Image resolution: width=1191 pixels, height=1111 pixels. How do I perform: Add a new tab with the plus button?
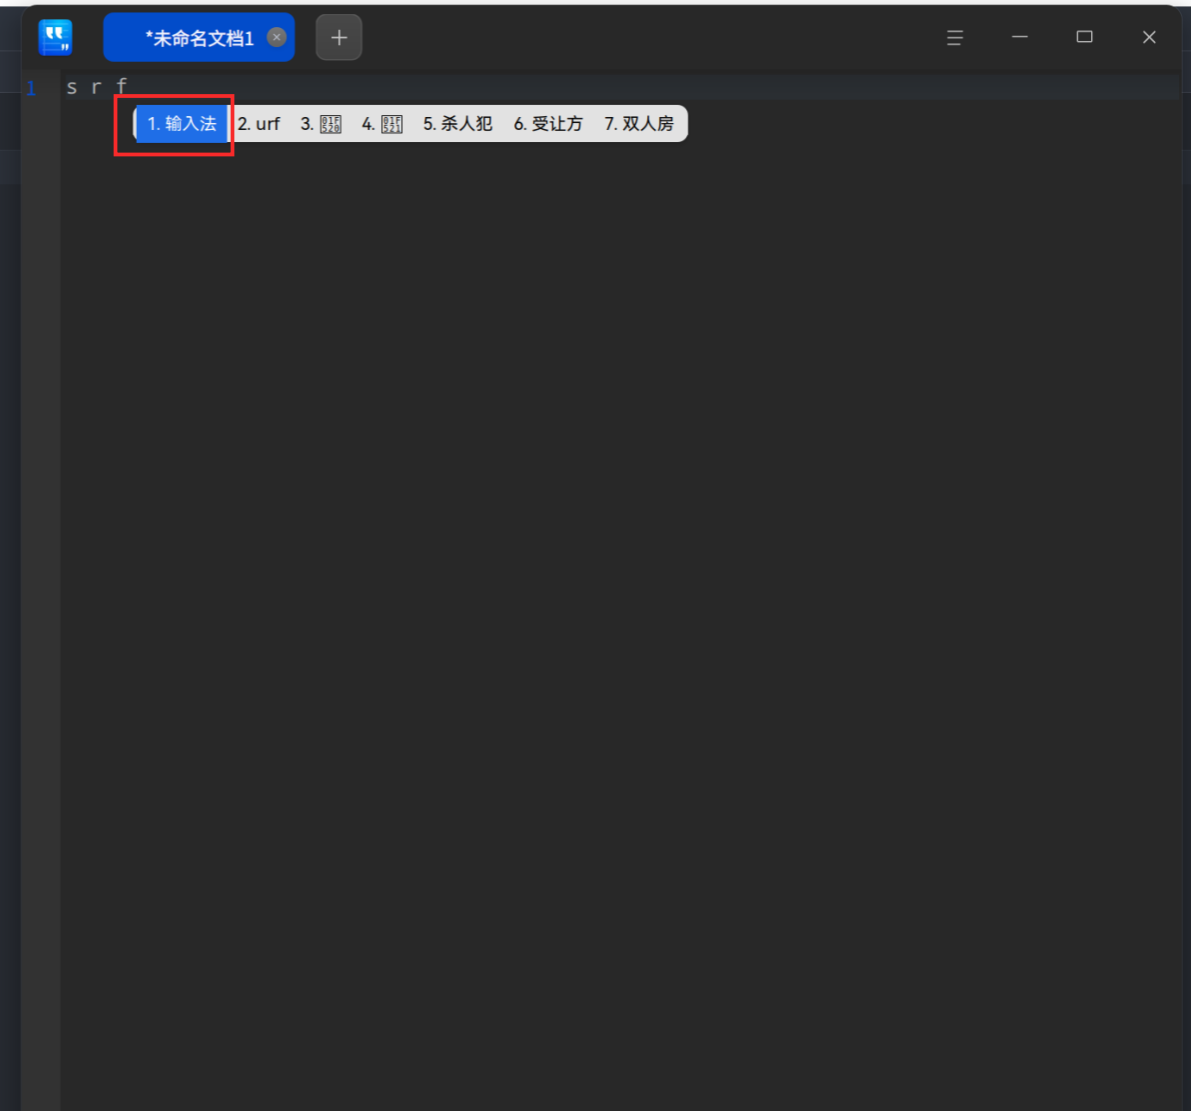[x=339, y=37]
